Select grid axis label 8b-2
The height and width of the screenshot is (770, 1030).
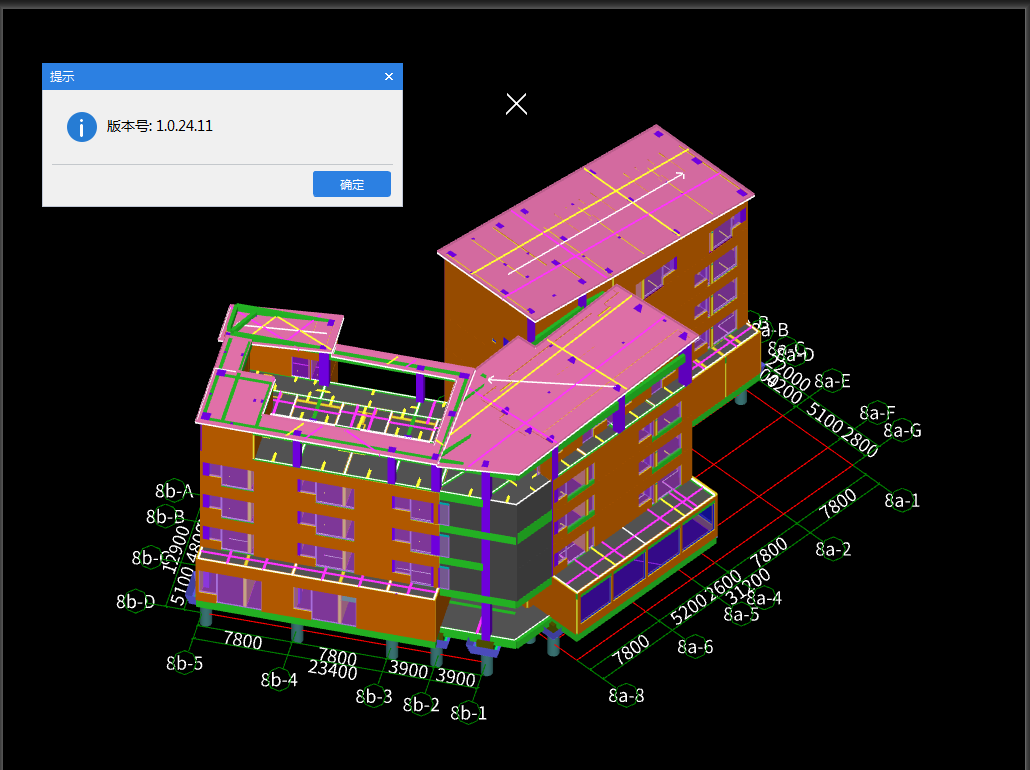point(421,705)
